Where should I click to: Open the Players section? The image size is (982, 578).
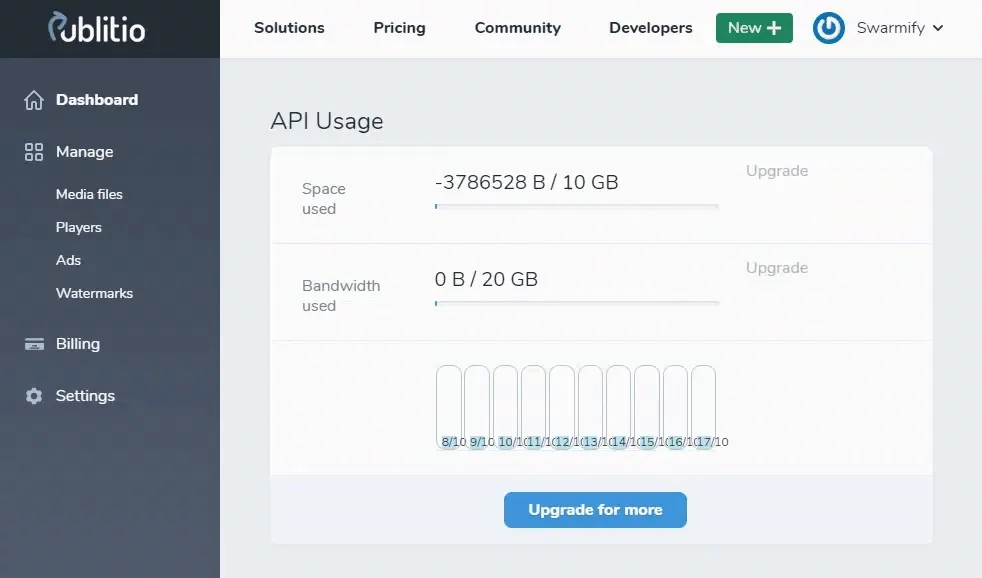(78, 227)
